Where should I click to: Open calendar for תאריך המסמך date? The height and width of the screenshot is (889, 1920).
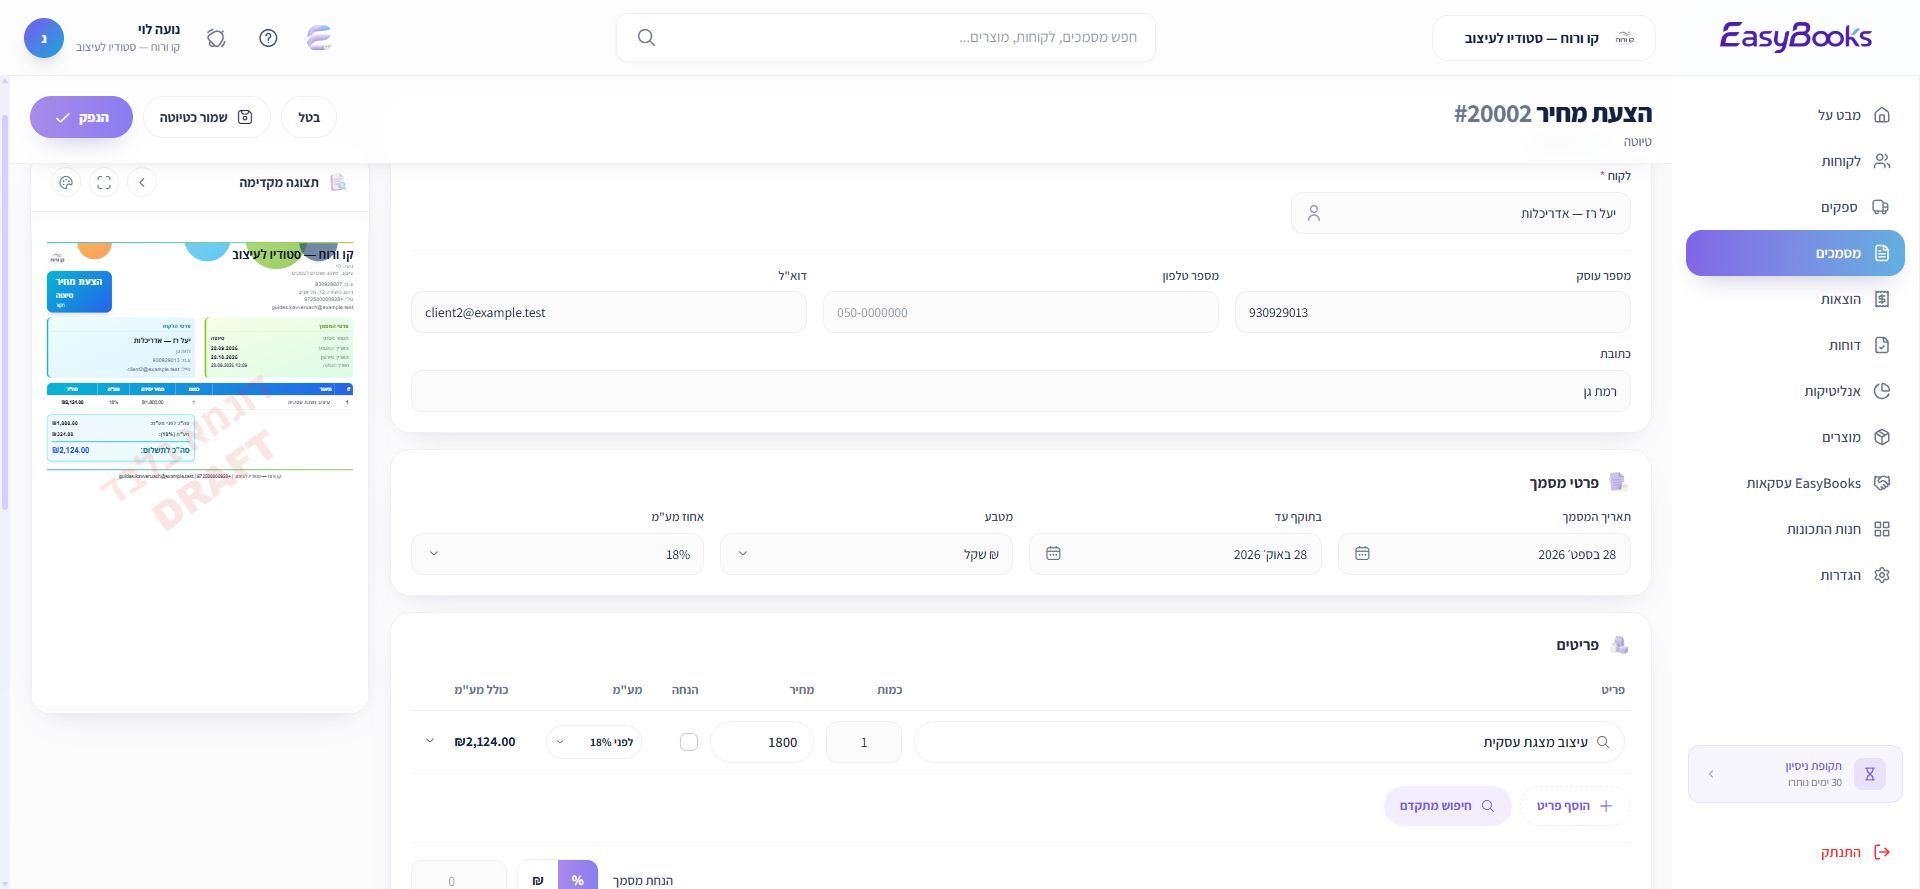(1362, 554)
